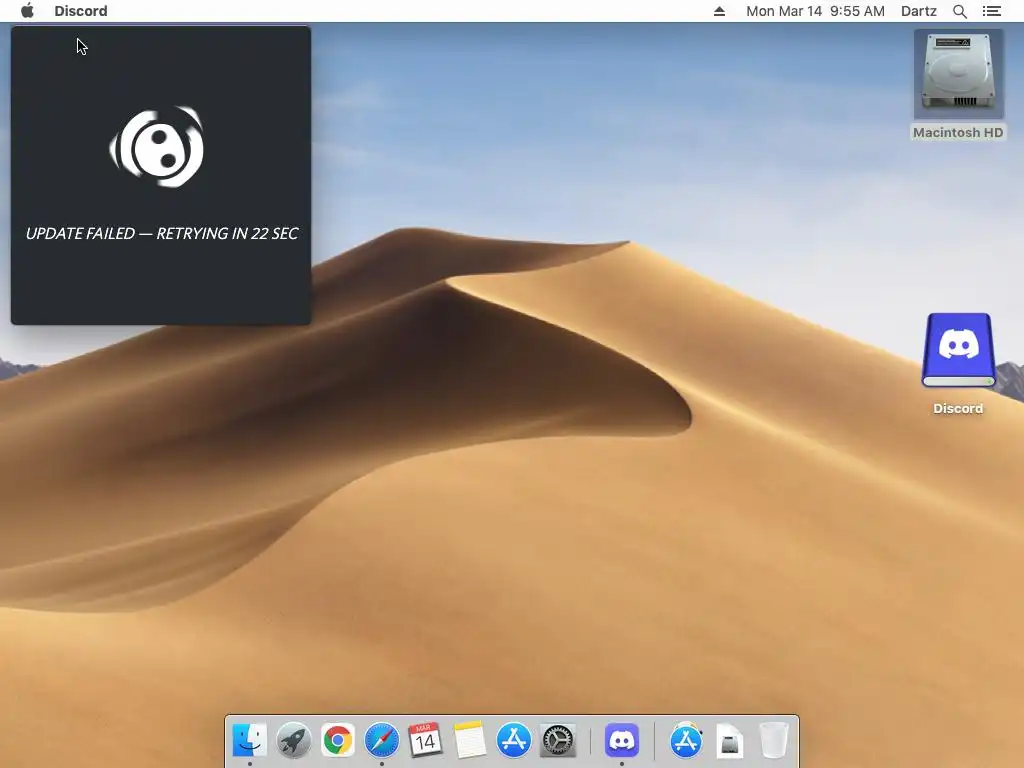Open the Dock stack beside the disk image icon
The width and height of the screenshot is (1024, 768).
click(x=686, y=741)
